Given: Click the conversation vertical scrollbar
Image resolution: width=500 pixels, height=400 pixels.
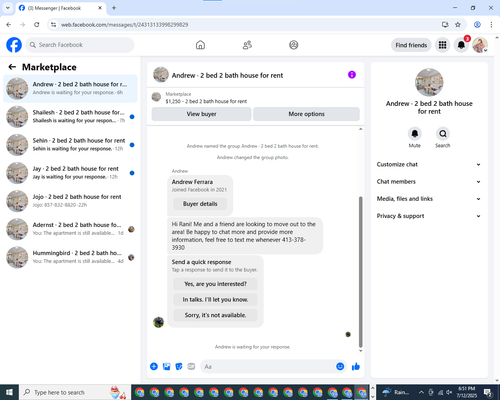Looking at the screenshot, I should pyautogui.click(x=360, y=272).
